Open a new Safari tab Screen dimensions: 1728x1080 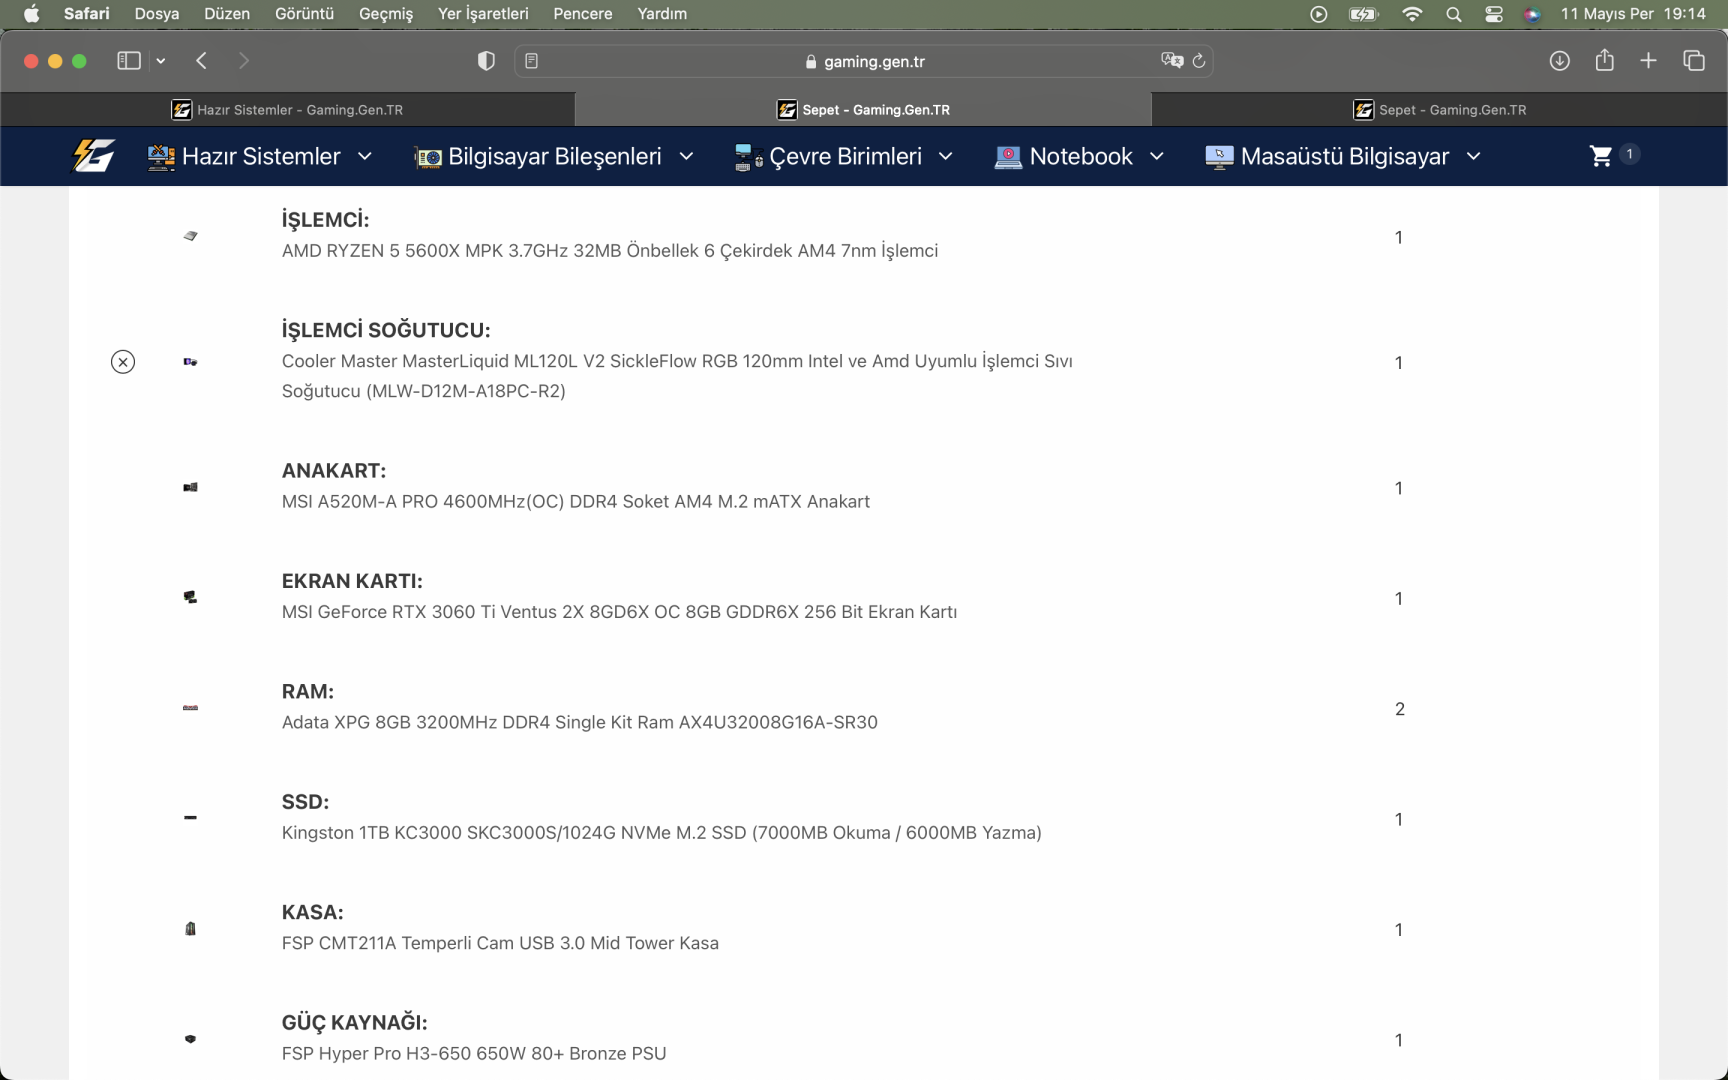pos(1649,61)
